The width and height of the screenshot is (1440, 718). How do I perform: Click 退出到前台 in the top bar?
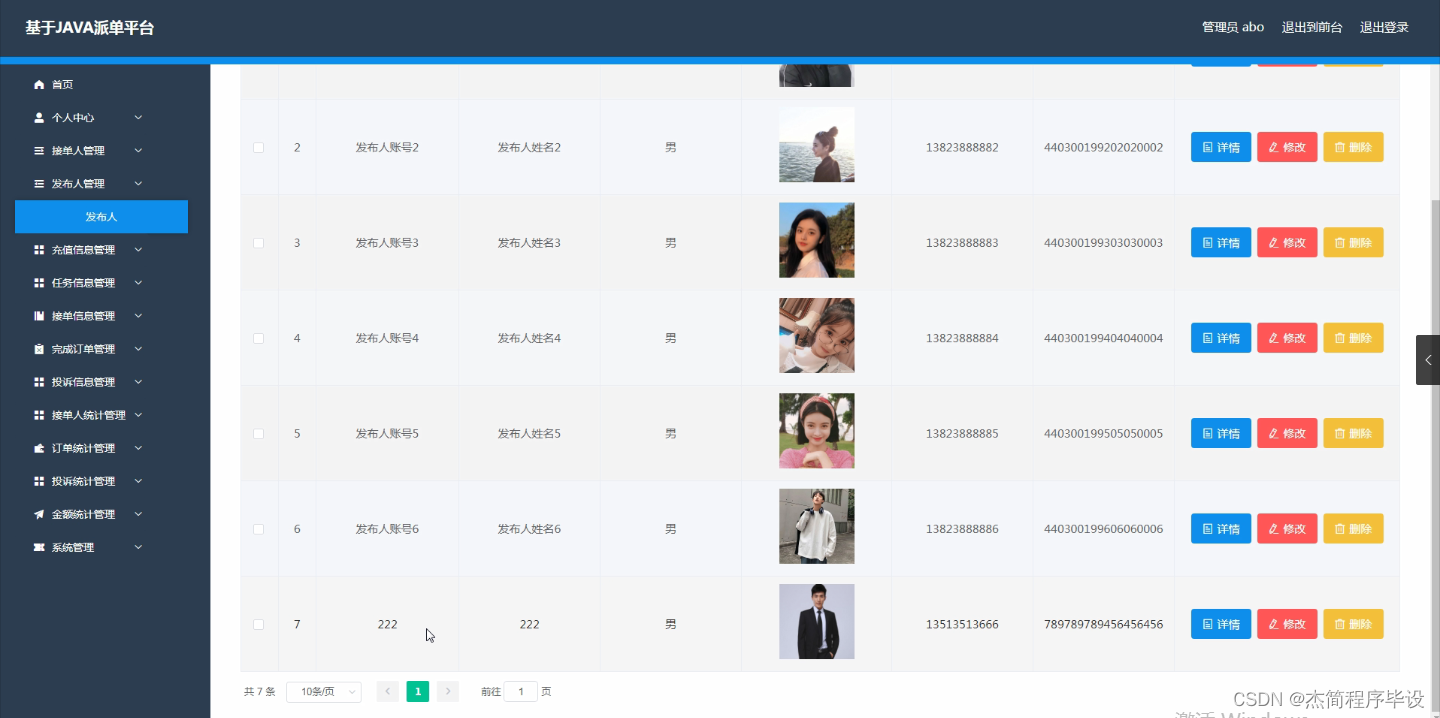tap(1312, 27)
